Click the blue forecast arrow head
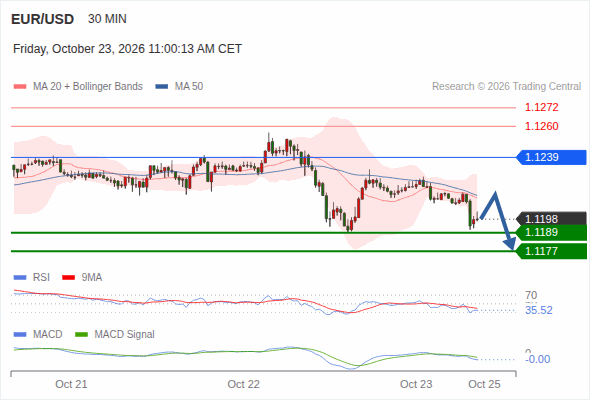 click(x=510, y=243)
